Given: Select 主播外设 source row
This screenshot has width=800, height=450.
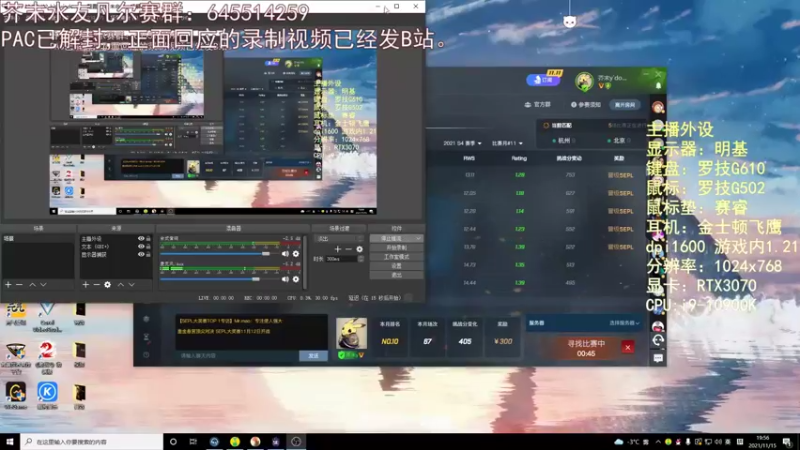Looking at the screenshot, I should tap(116, 238).
